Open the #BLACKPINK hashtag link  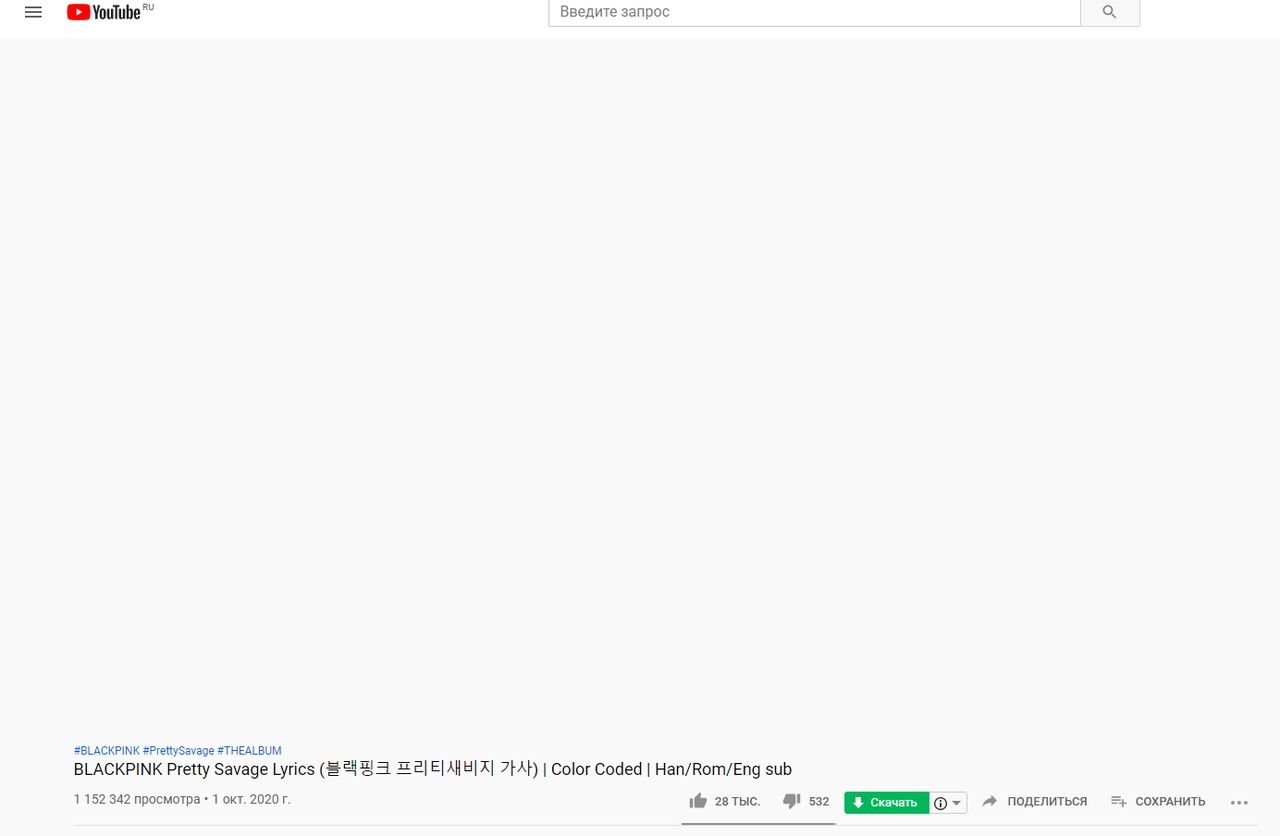click(x=107, y=751)
